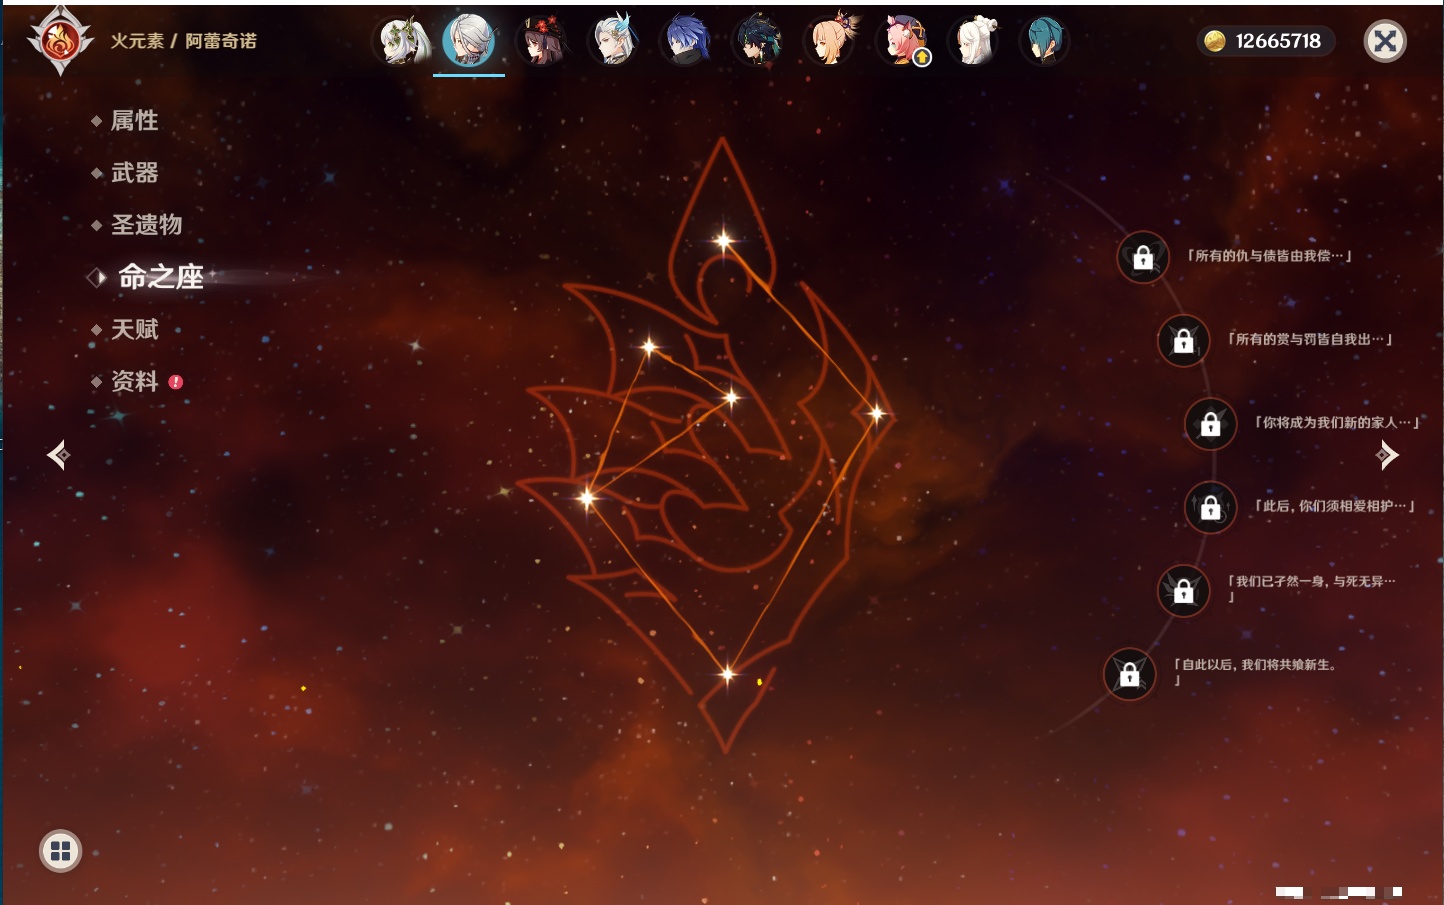This screenshot has width=1444, height=905.
Task: Switch to the avatar with red-flower hat
Action: point(543,41)
